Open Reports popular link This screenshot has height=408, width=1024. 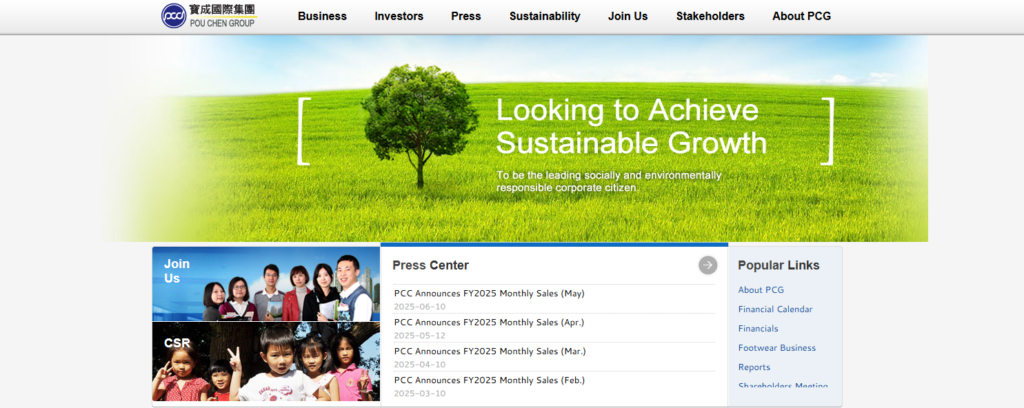click(754, 367)
